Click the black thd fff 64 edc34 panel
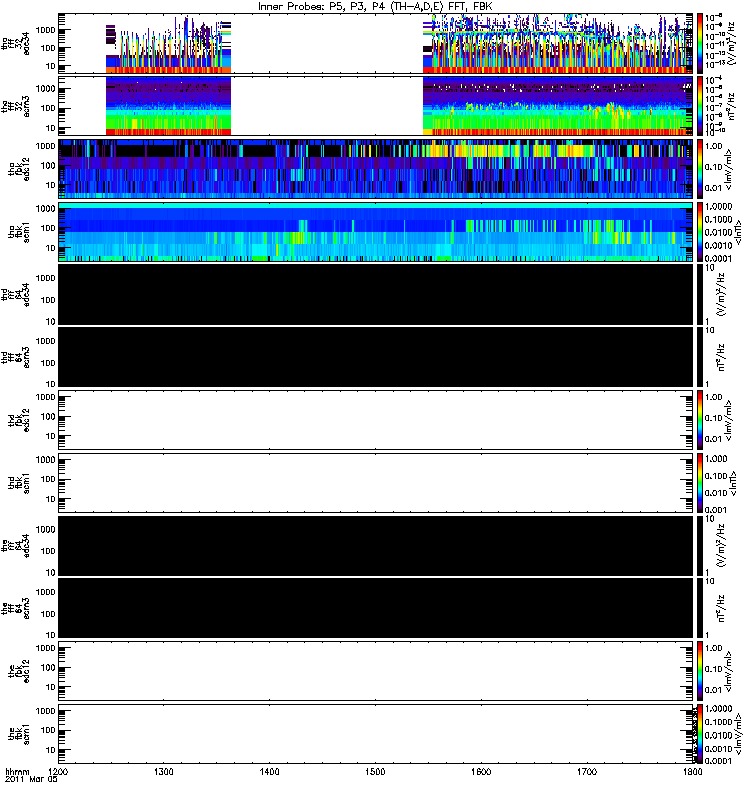750x800 pixels. tap(376, 294)
